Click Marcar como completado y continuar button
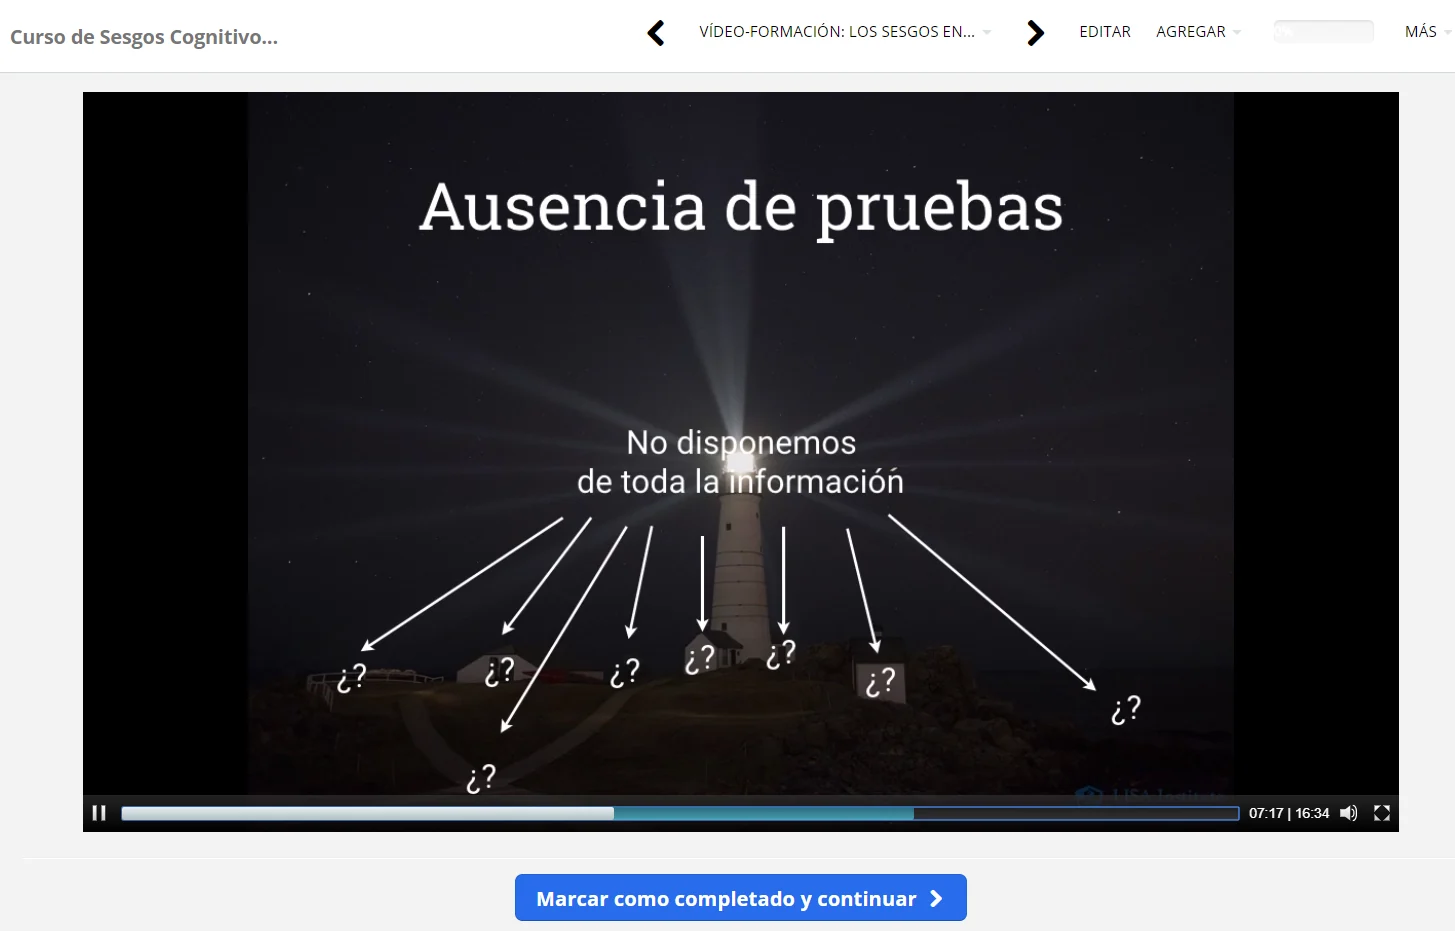 pos(741,898)
